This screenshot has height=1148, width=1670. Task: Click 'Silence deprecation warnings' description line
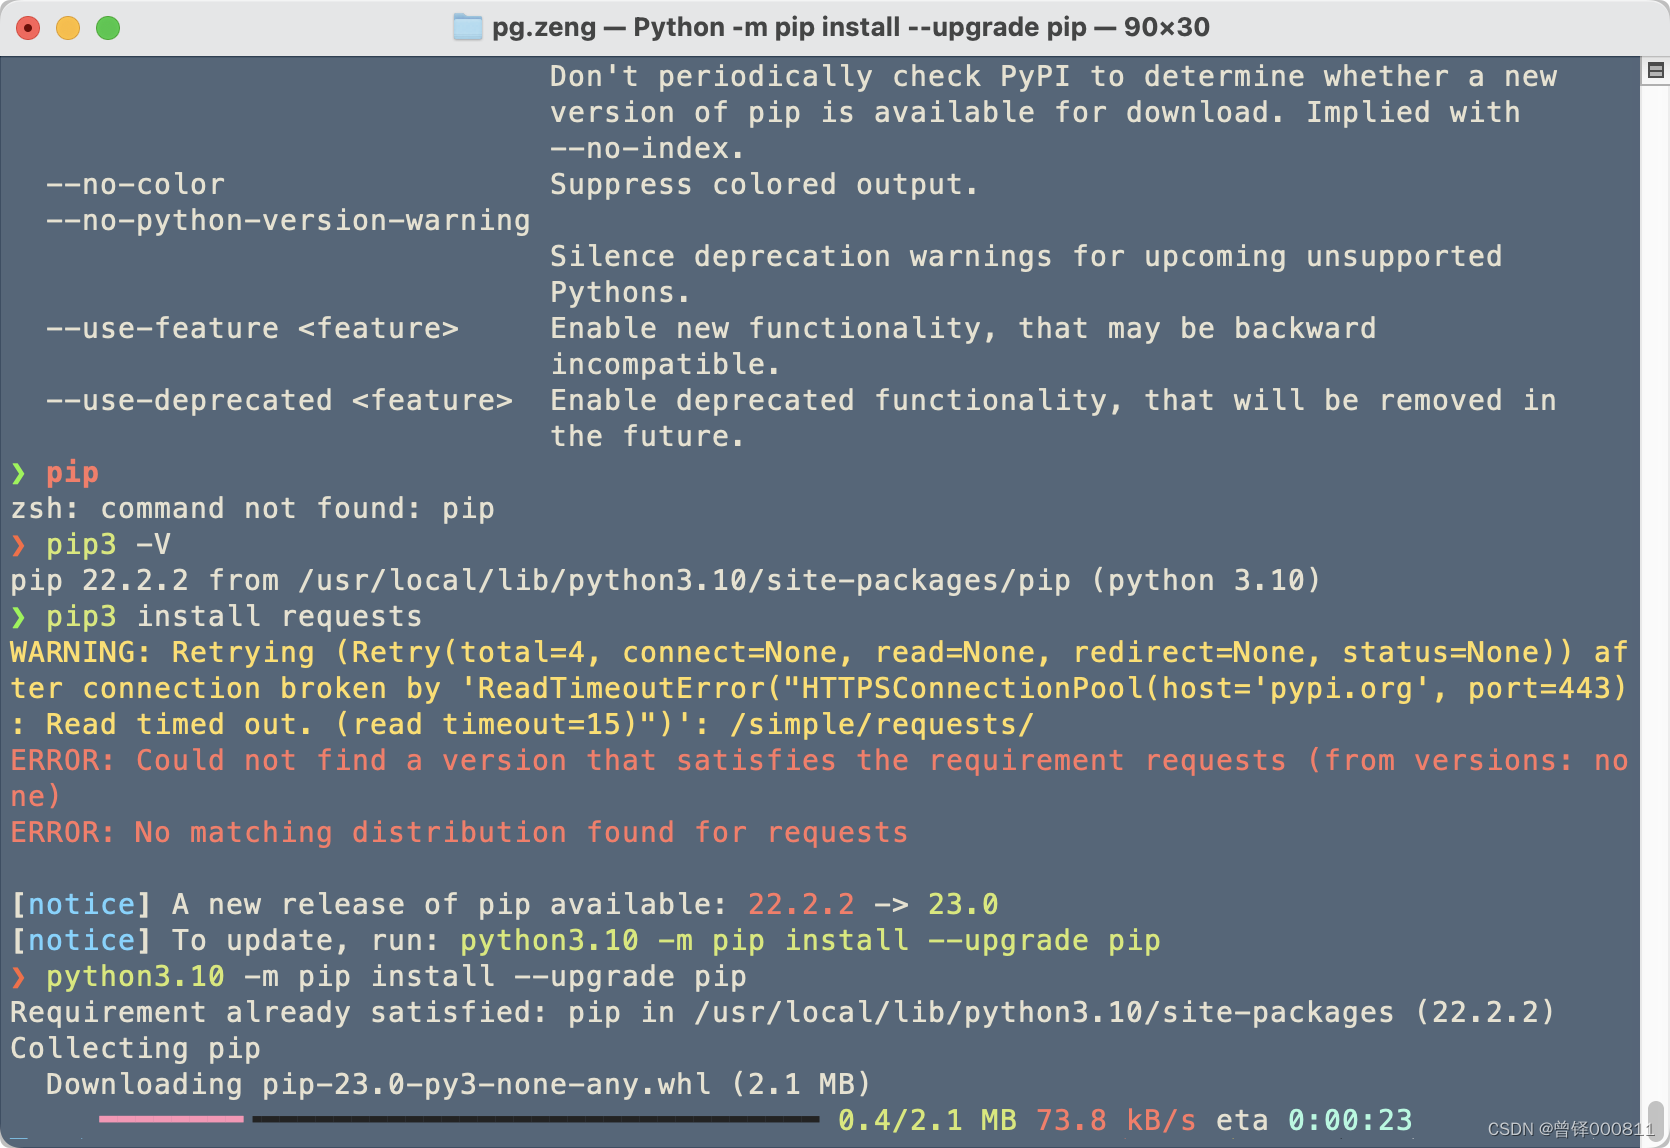point(1026,257)
